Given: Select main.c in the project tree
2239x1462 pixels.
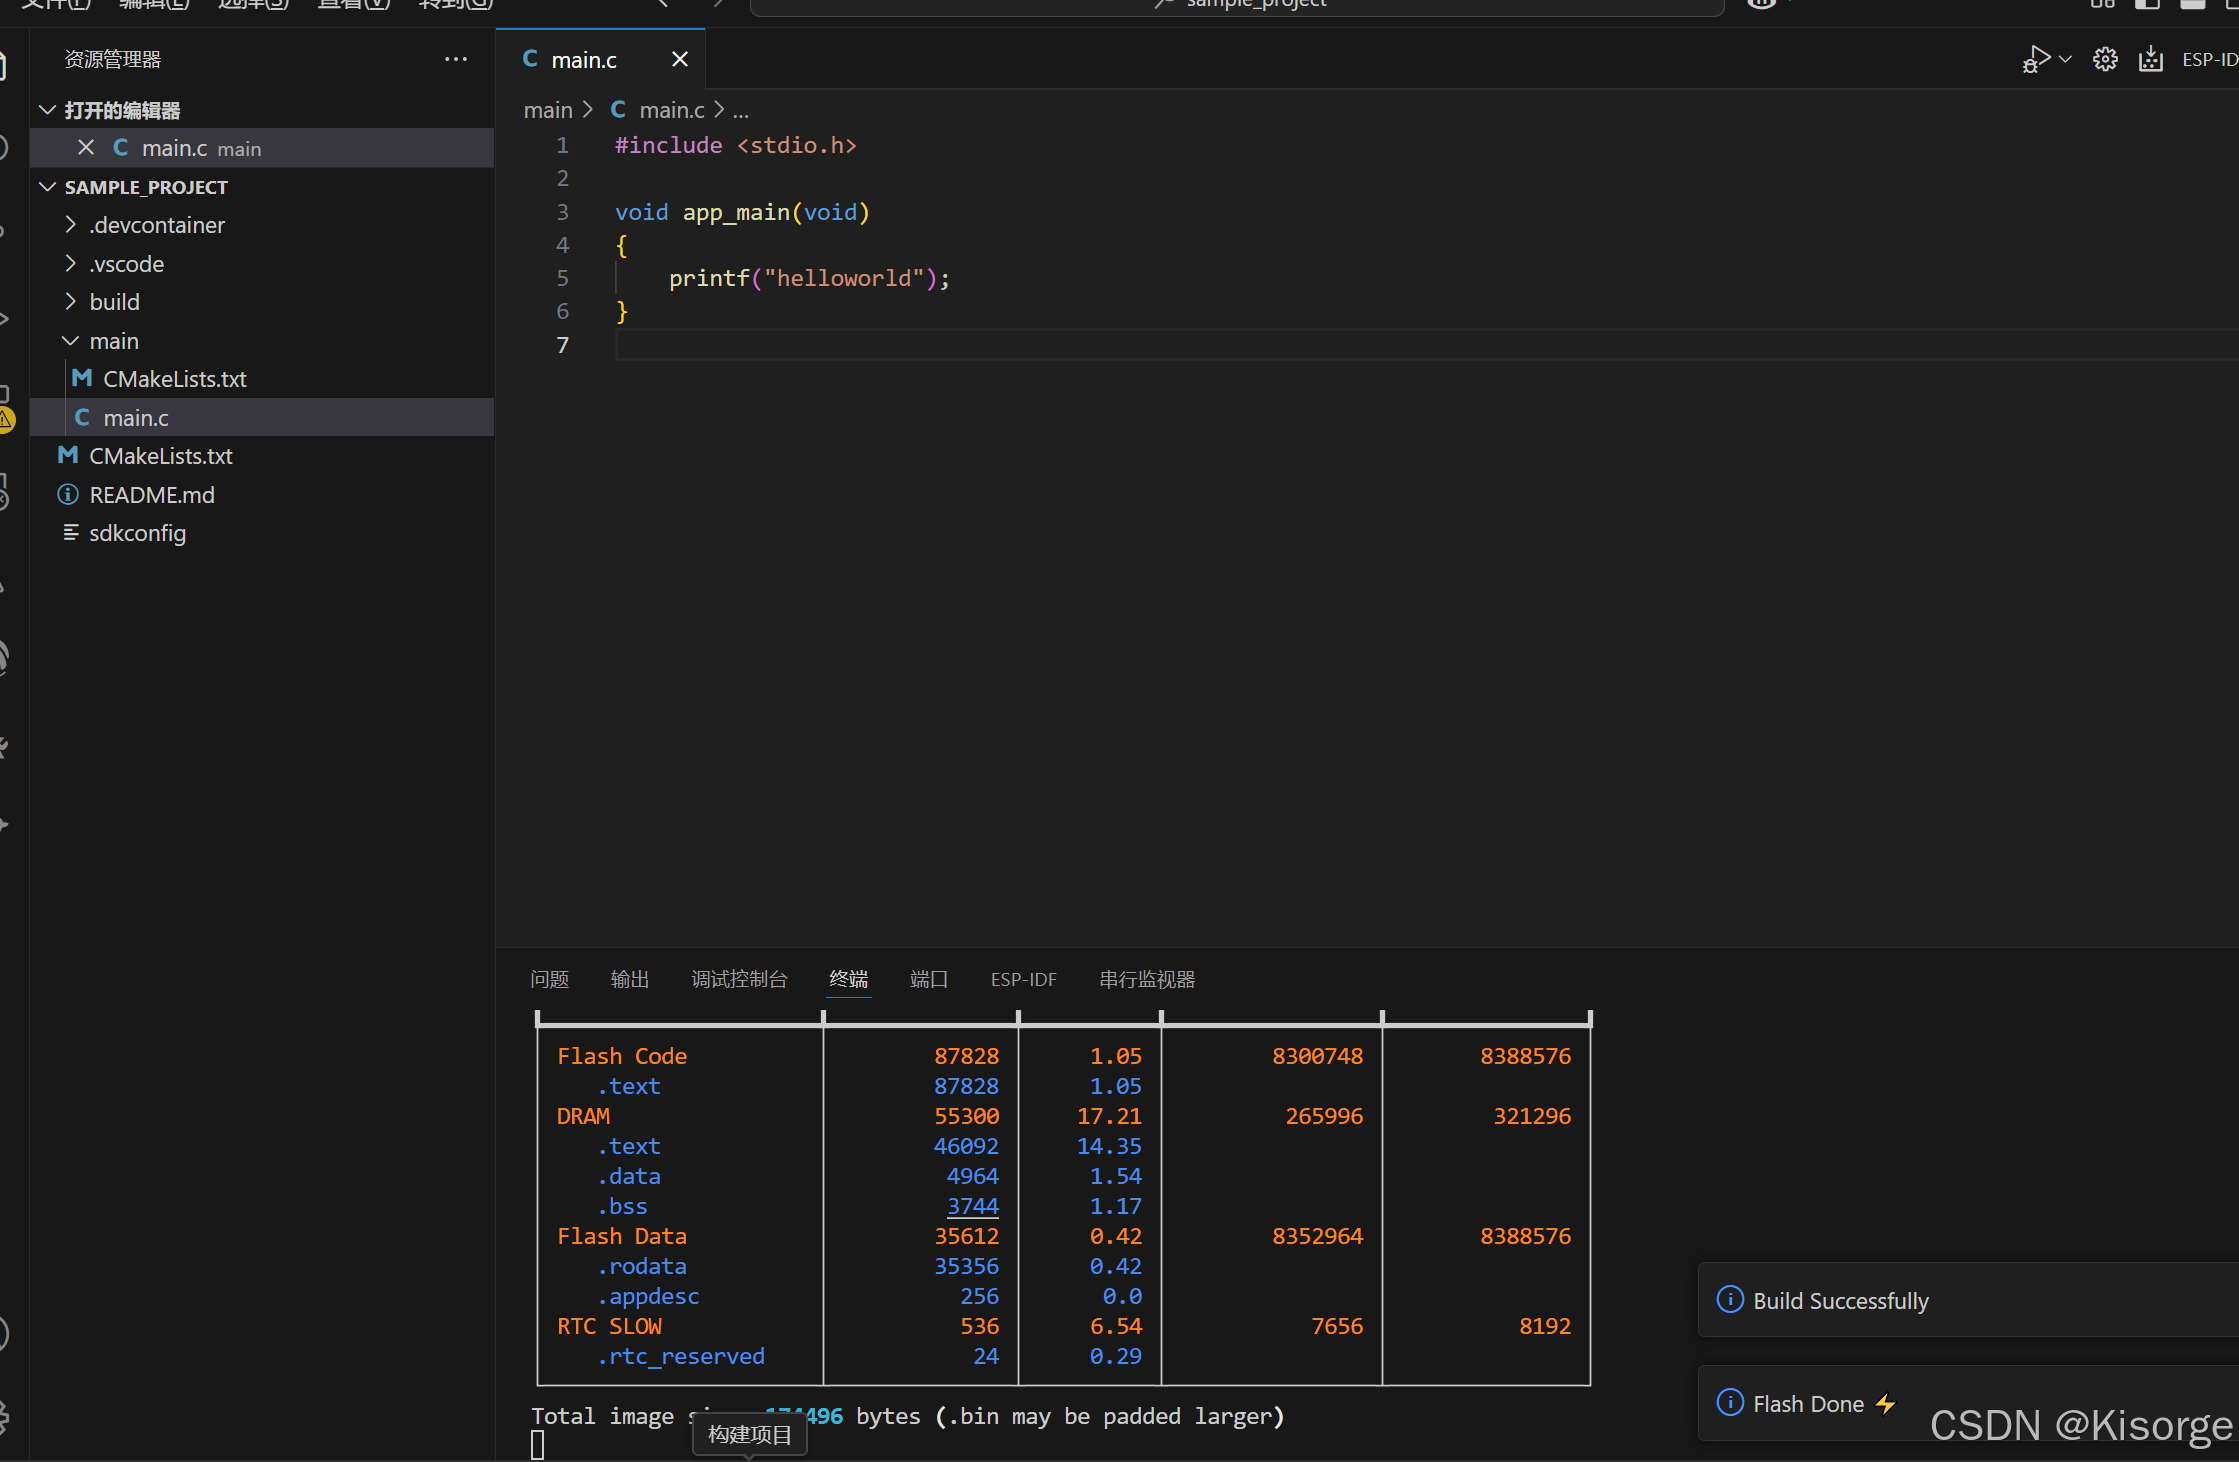Looking at the screenshot, I should click(262, 418).
